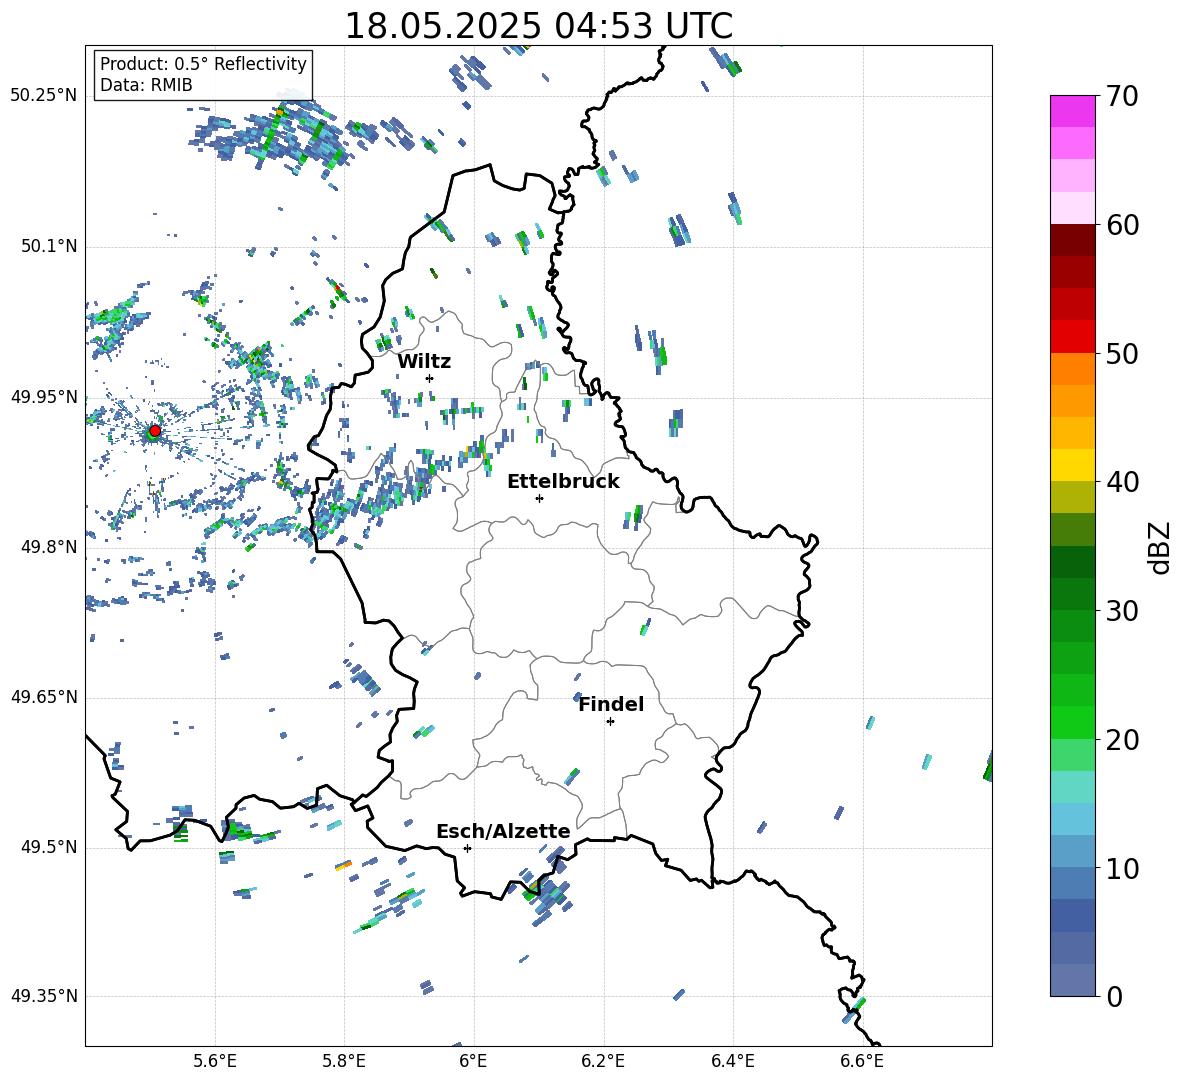Click the yellow colorbar segment above 40

[x=1073, y=465]
